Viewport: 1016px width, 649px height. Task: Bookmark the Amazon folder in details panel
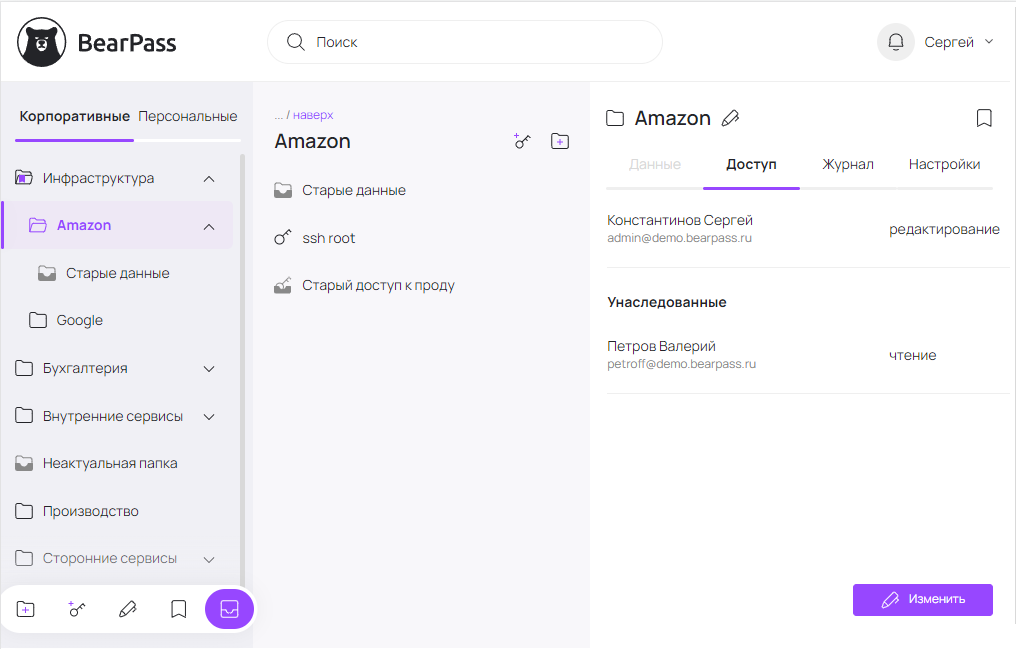coord(984,118)
